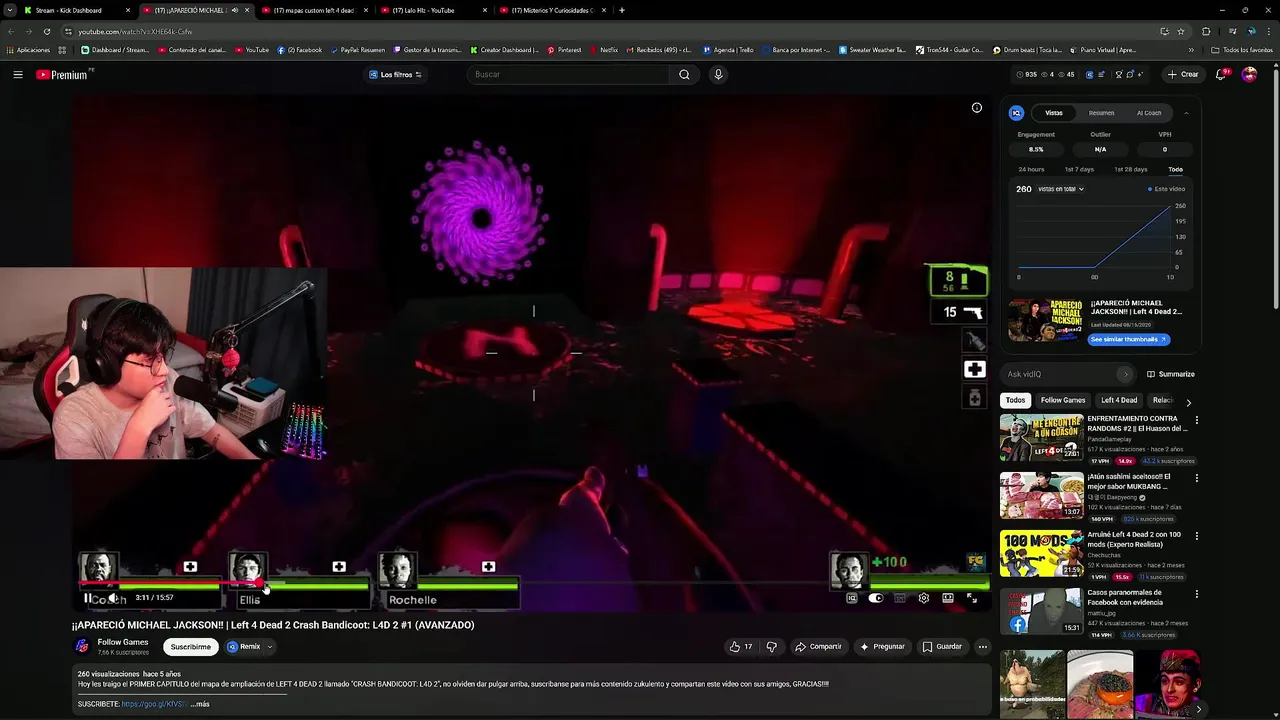1280x720 pixels.
Task: Open Enfrentamiento contra randoms video thumbnail
Action: coord(1041,437)
